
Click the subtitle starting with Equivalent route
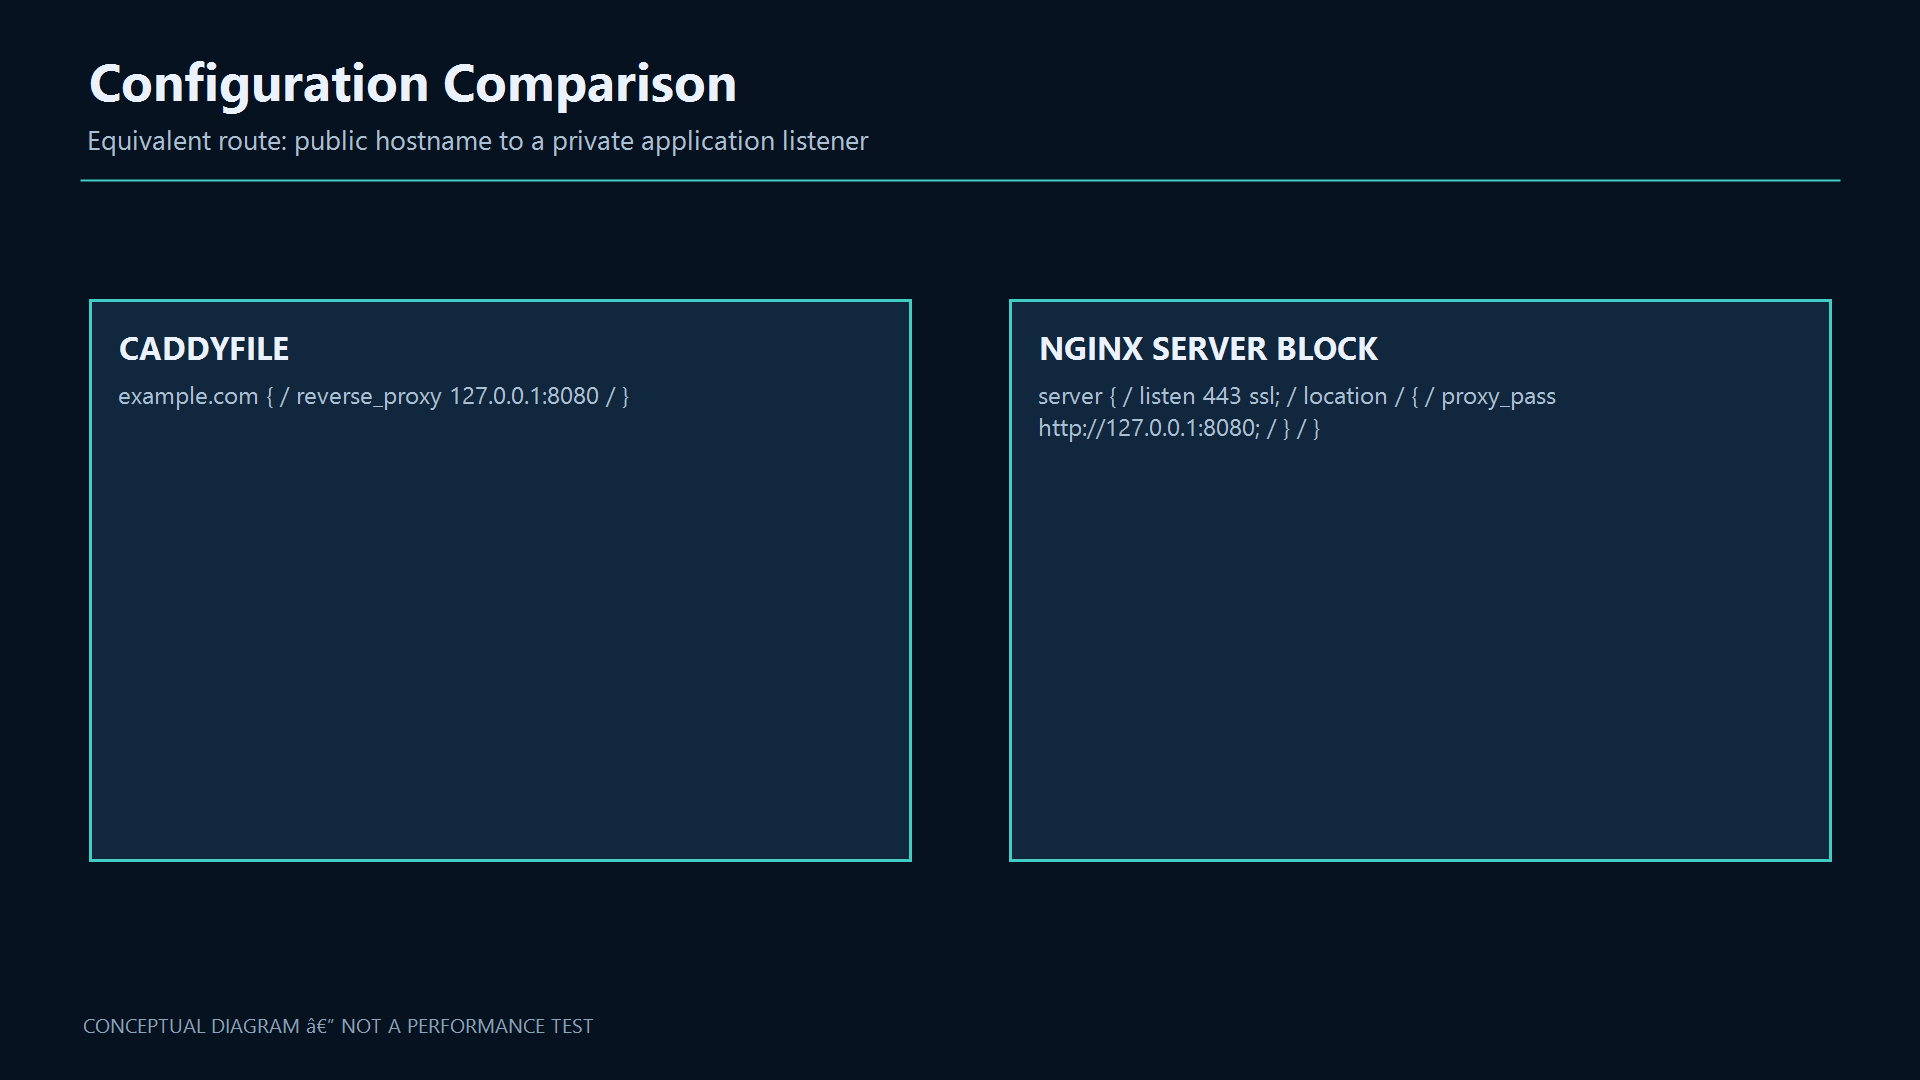[478, 141]
